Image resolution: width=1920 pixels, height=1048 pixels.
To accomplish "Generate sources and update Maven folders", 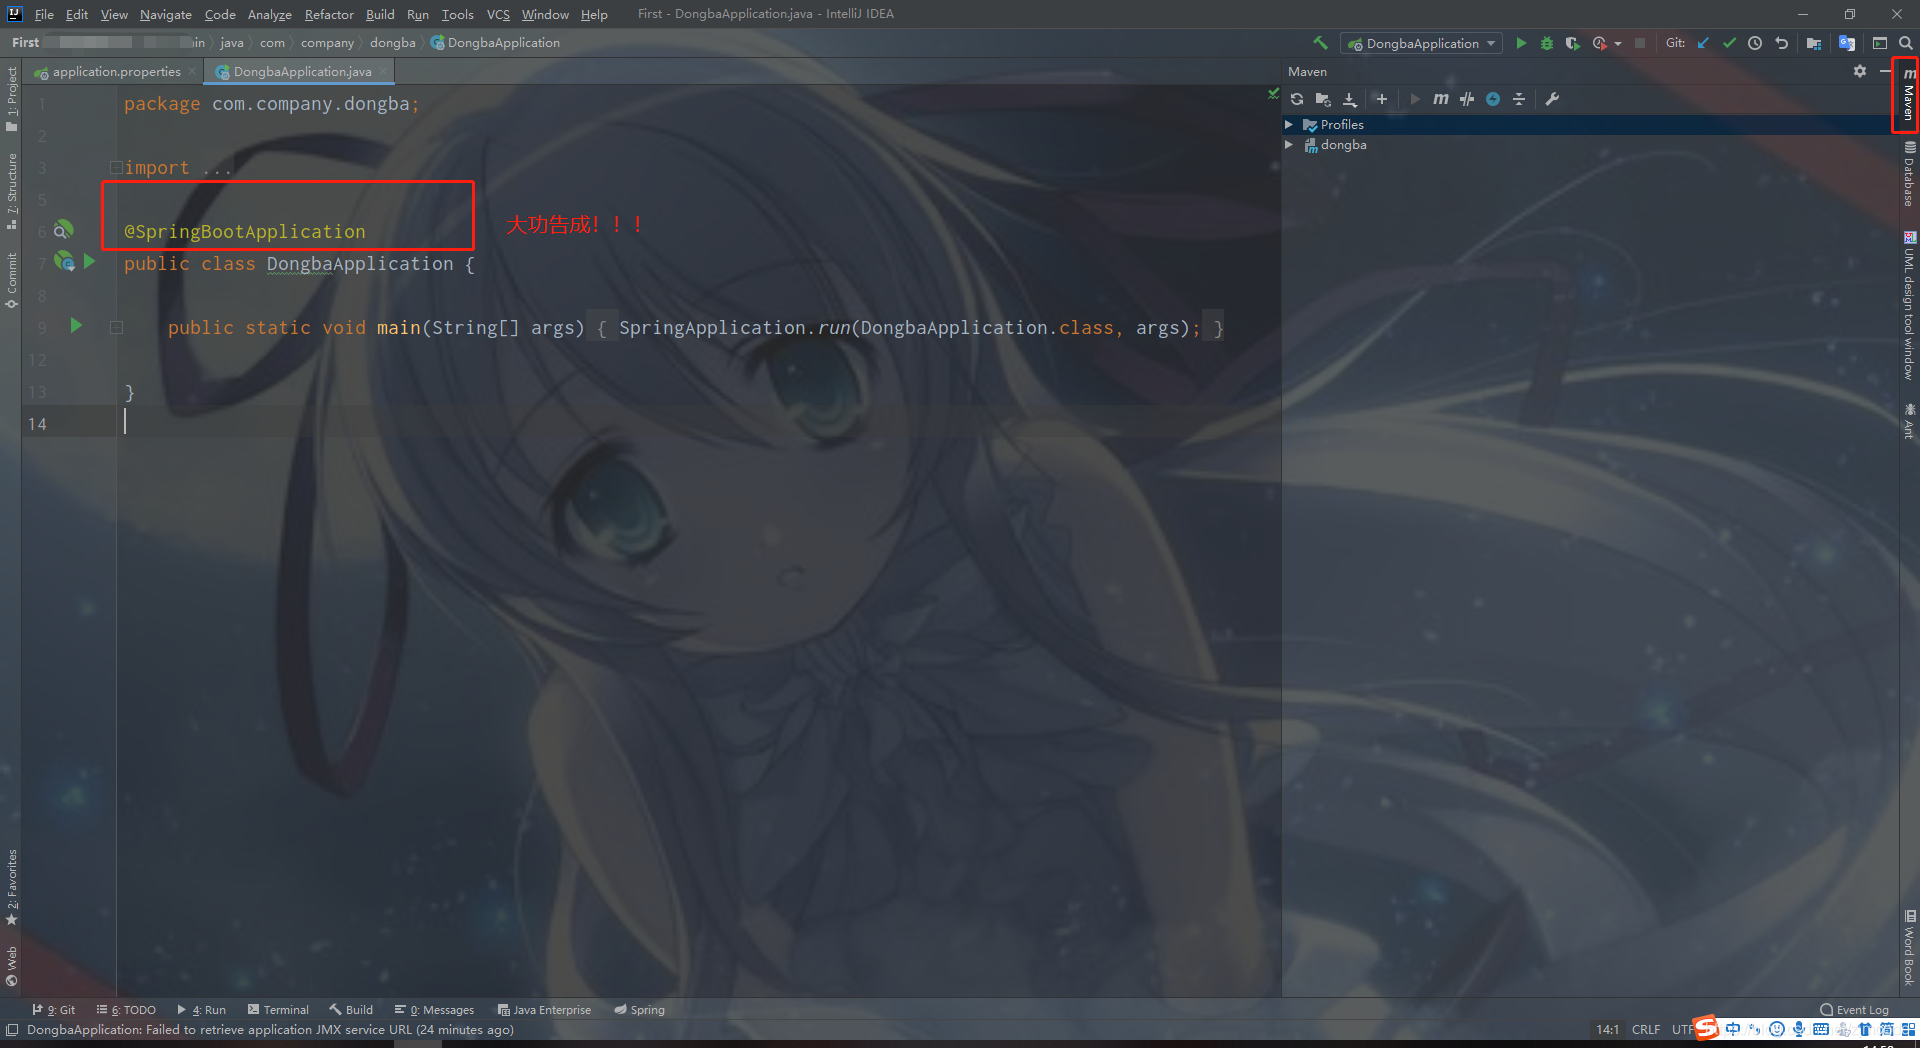I will coord(1323,99).
